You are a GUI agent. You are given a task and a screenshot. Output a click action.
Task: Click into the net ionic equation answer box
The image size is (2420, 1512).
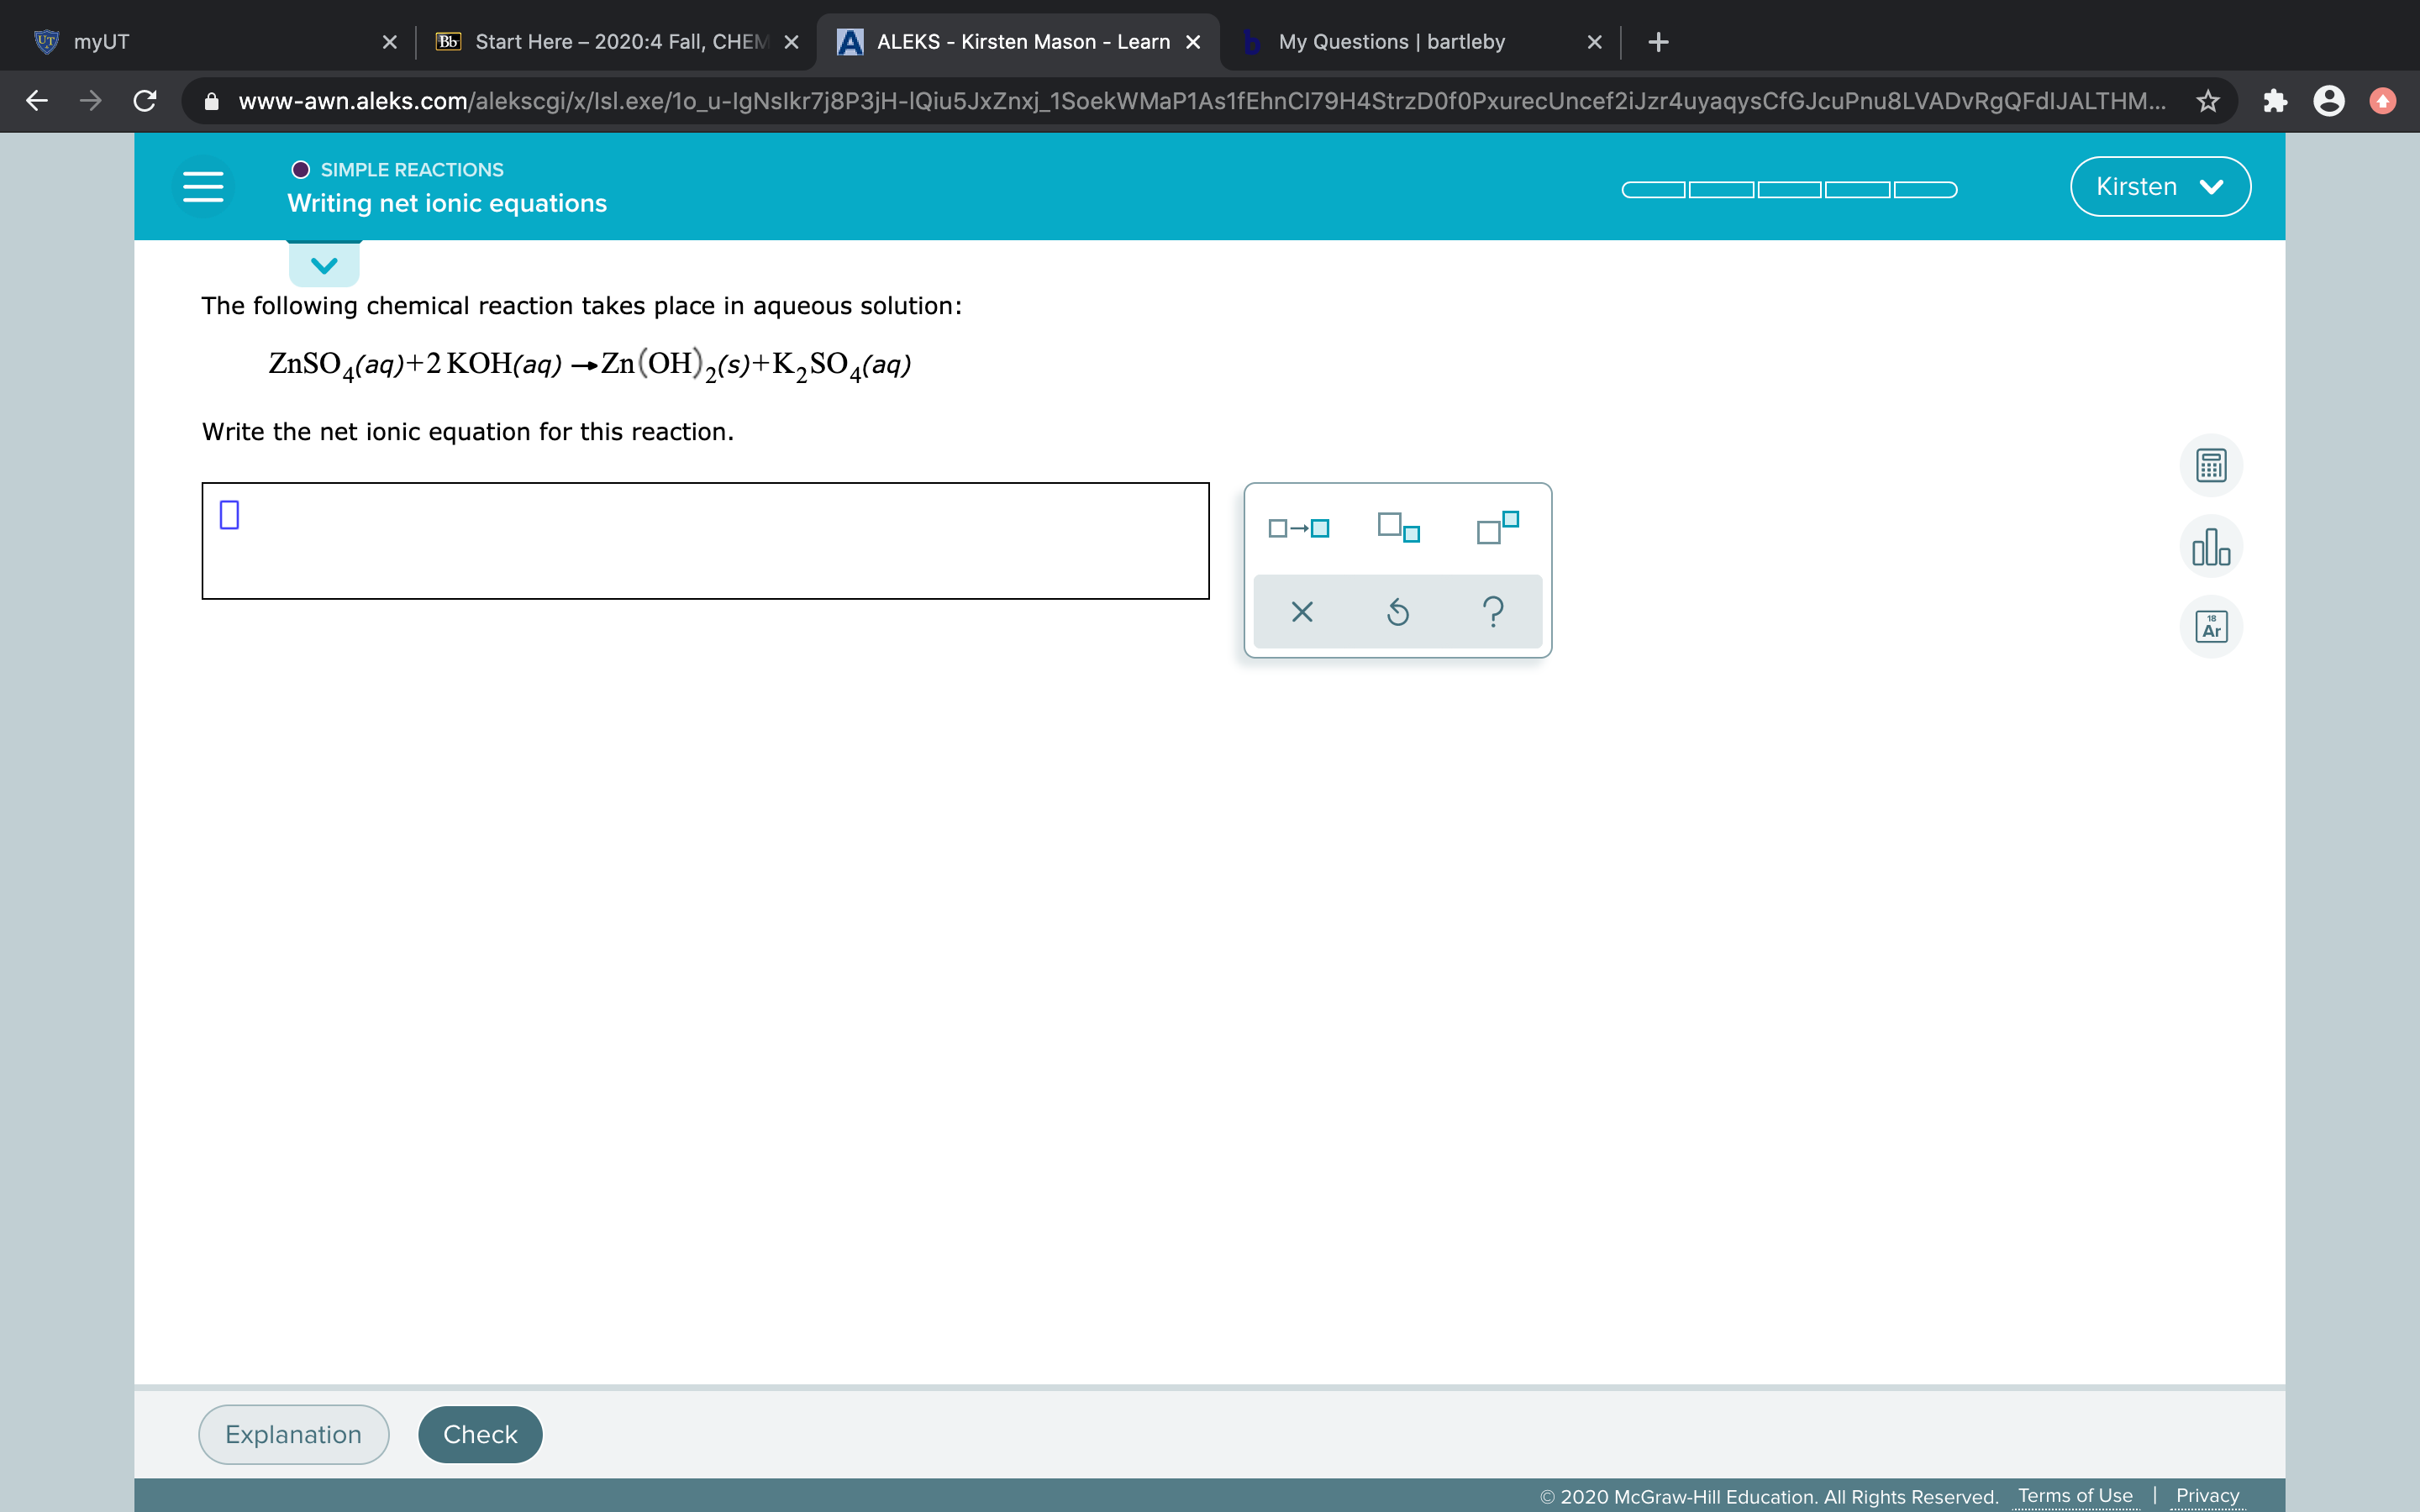(705, 541)
